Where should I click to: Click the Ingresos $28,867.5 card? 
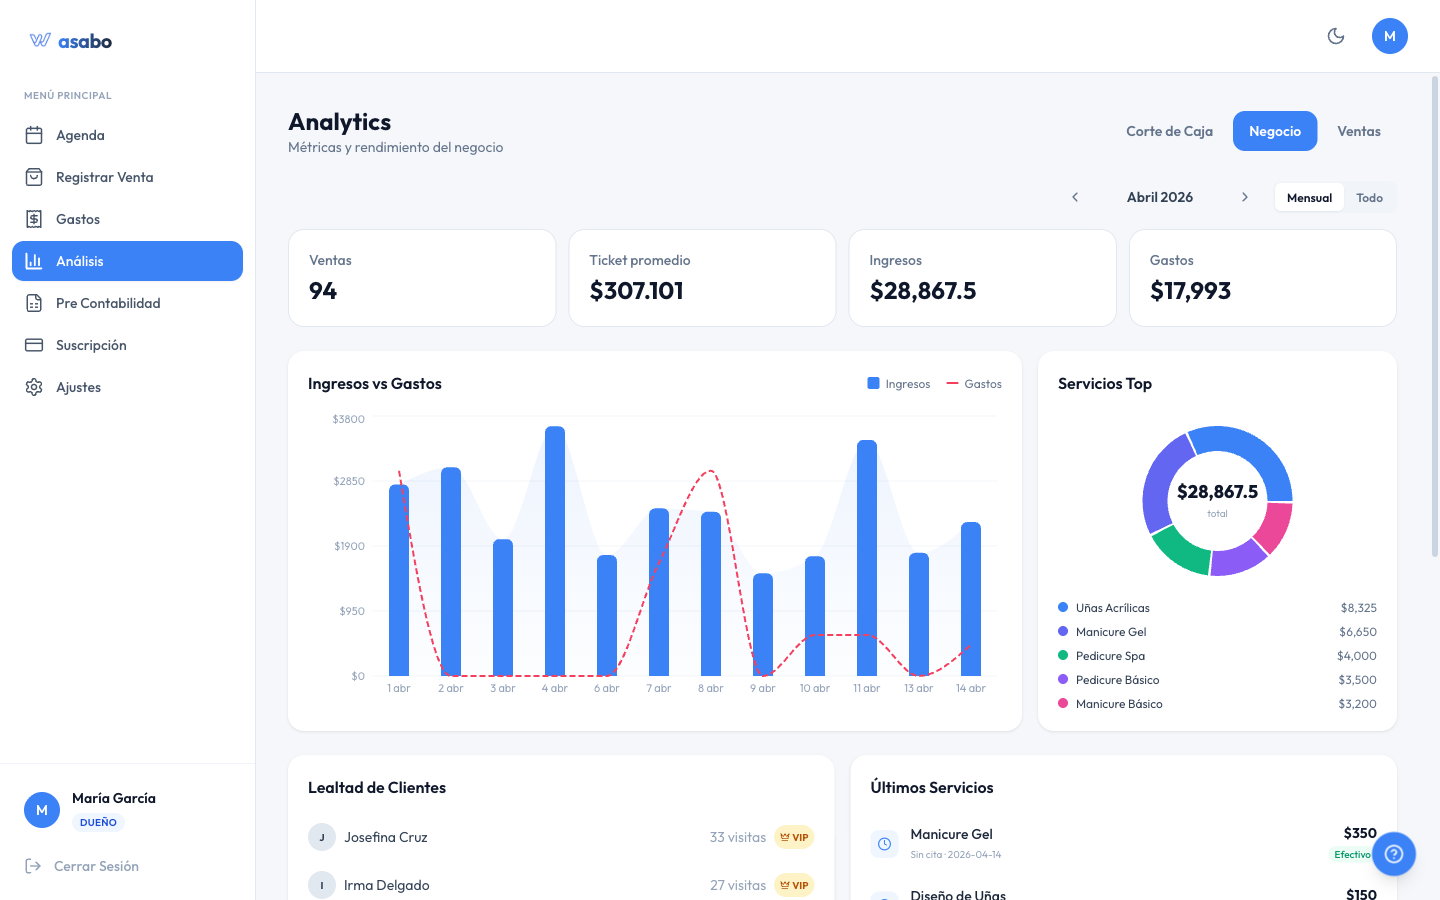coord(982,278)
